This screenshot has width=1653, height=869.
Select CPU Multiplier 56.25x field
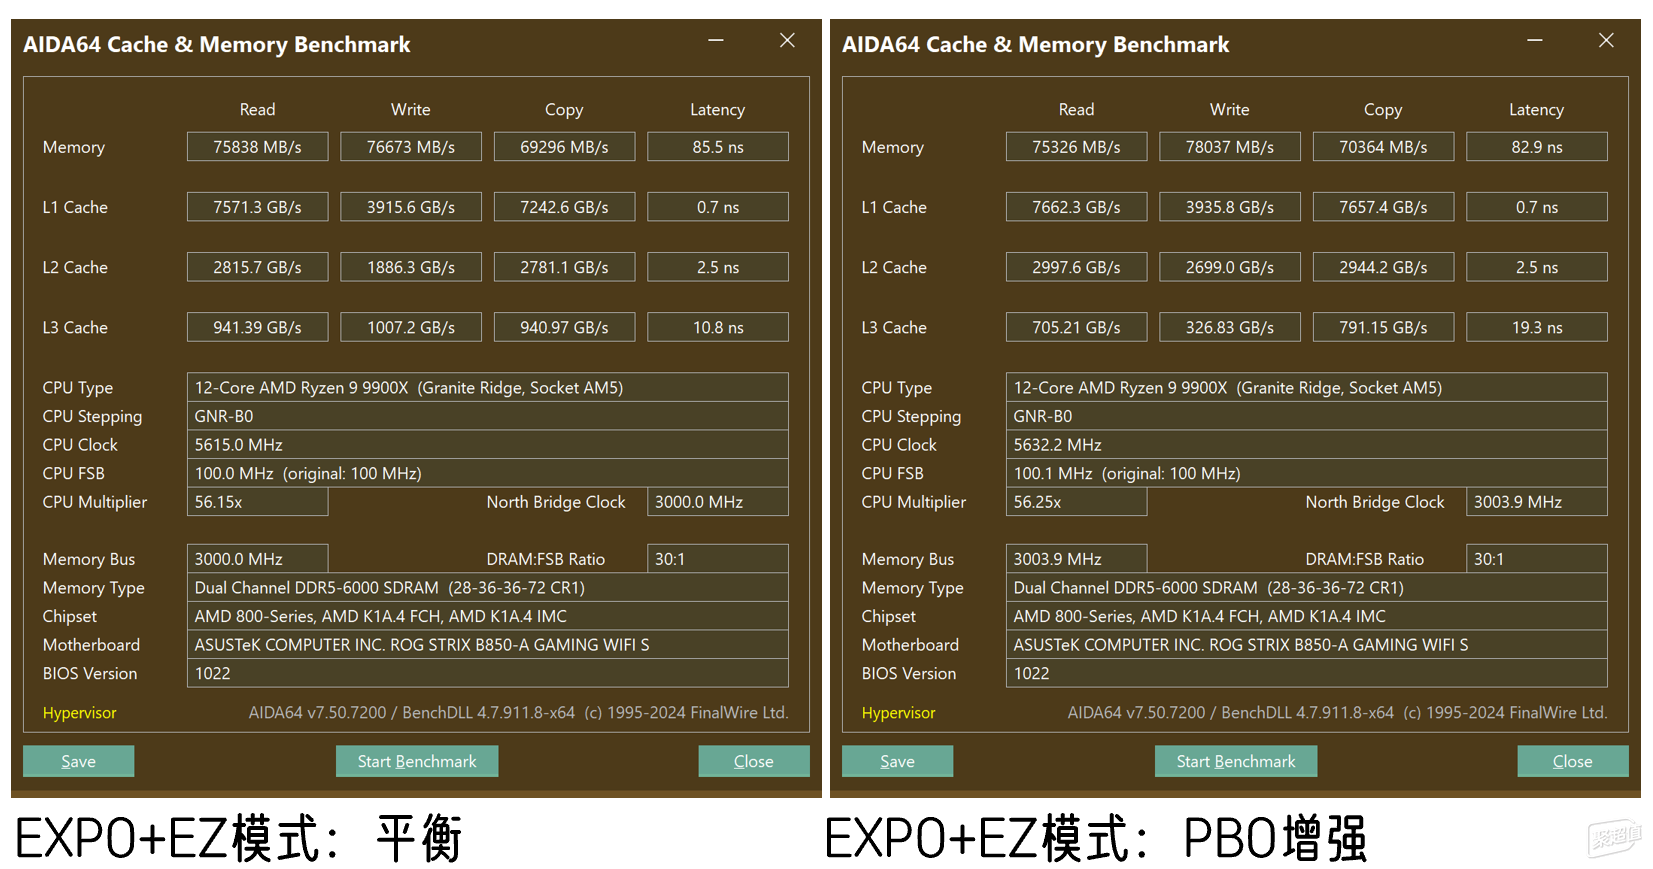(1076, 502)
